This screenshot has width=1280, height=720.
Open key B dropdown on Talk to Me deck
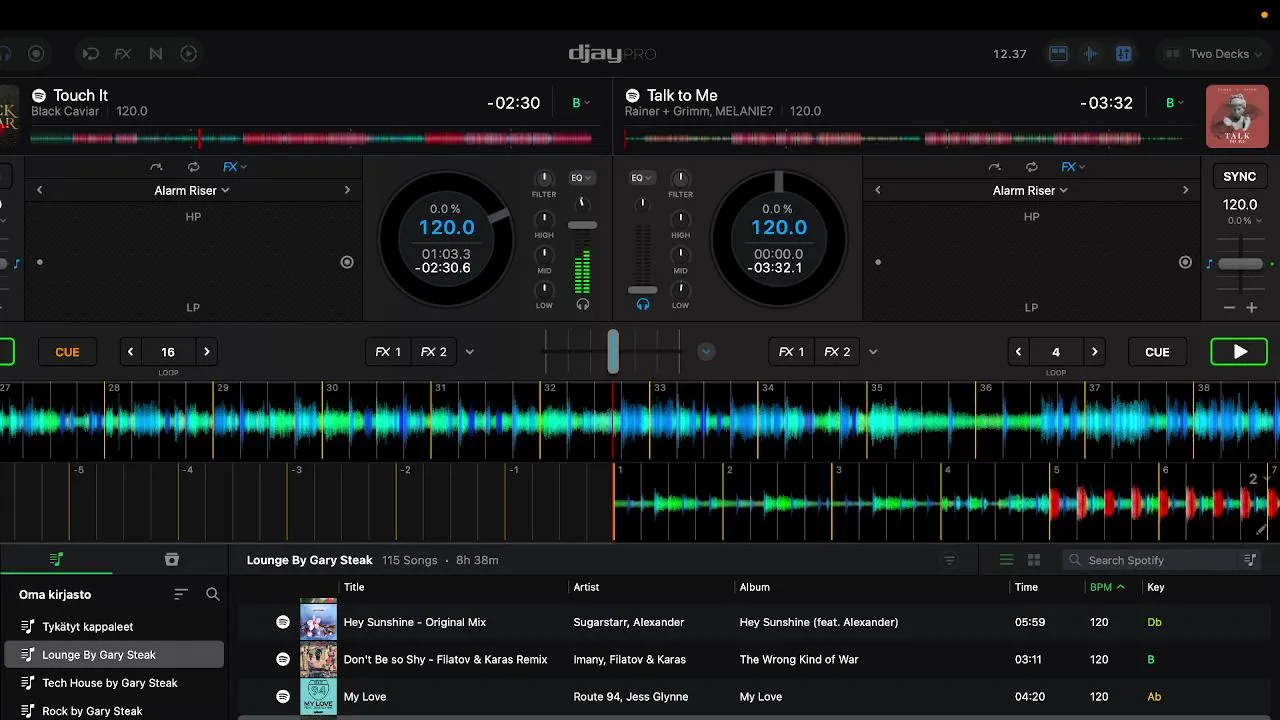tap(1174, 103)
